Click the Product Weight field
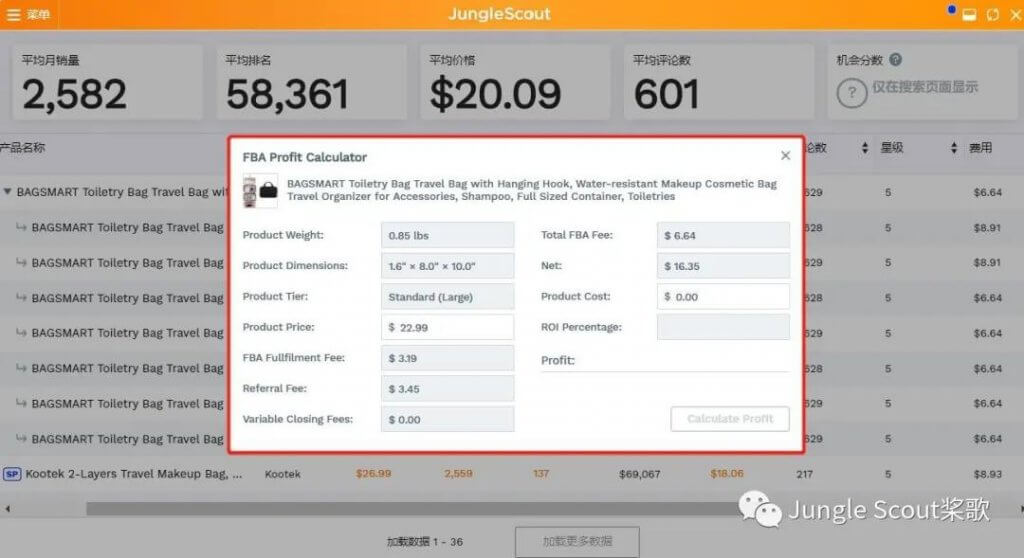This screenshot has height=558, width=1024. pyautogui.click(x=447, y=235)
